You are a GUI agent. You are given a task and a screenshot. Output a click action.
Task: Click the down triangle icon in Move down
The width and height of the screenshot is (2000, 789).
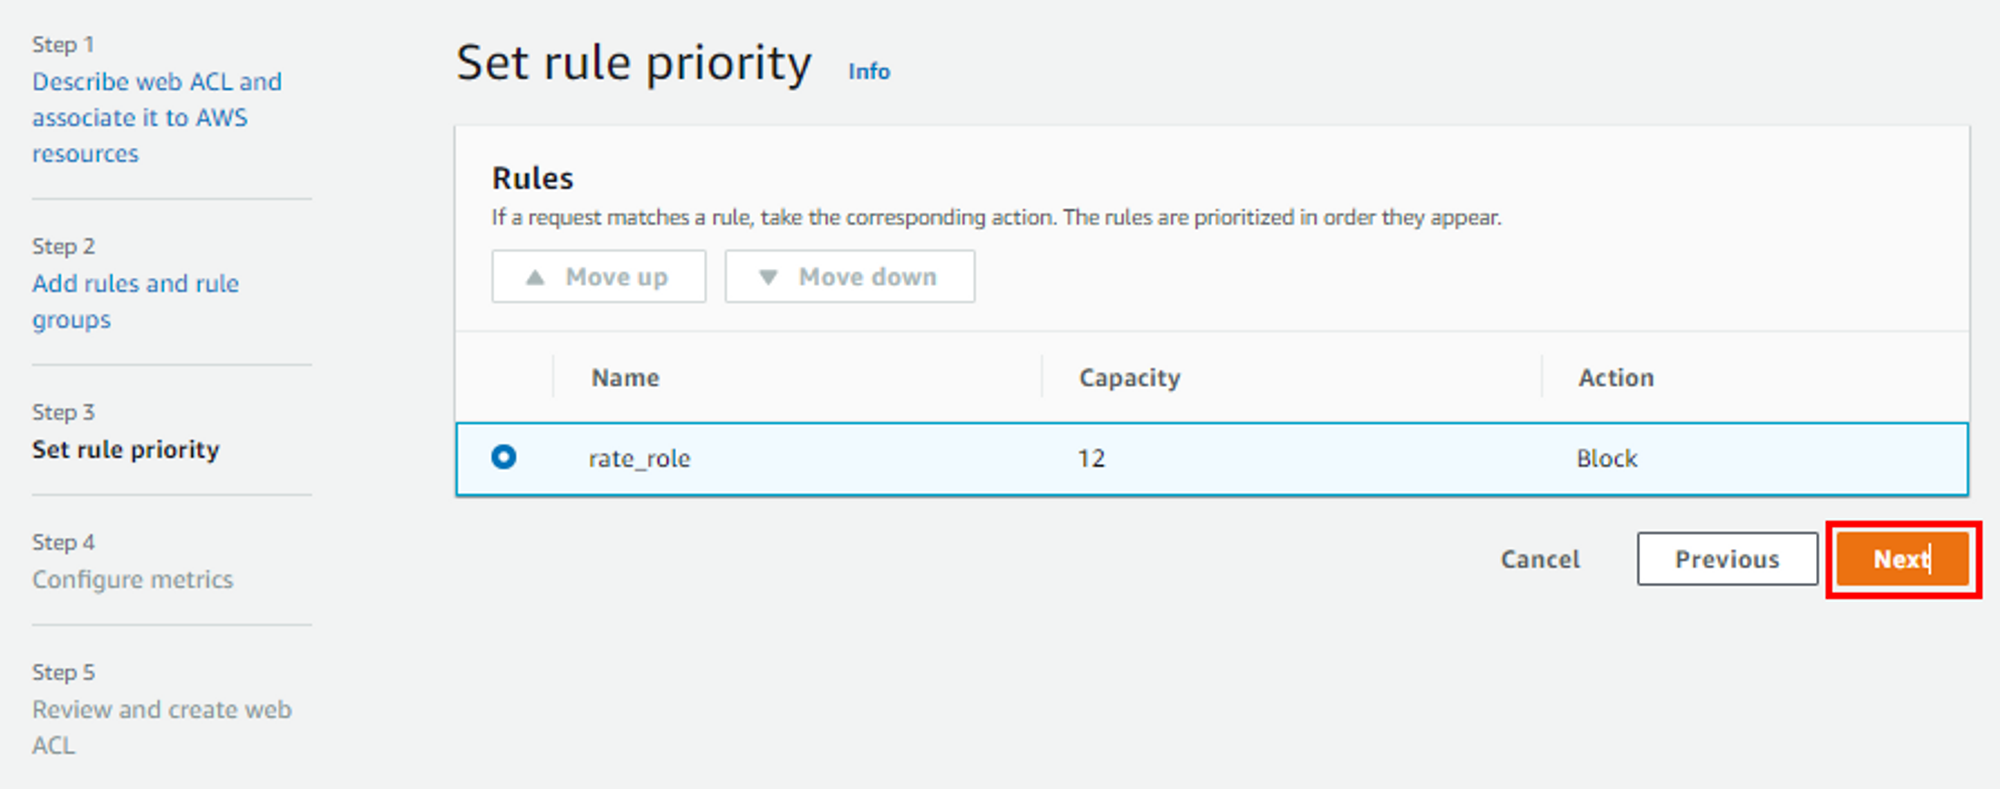pos(768,277)
